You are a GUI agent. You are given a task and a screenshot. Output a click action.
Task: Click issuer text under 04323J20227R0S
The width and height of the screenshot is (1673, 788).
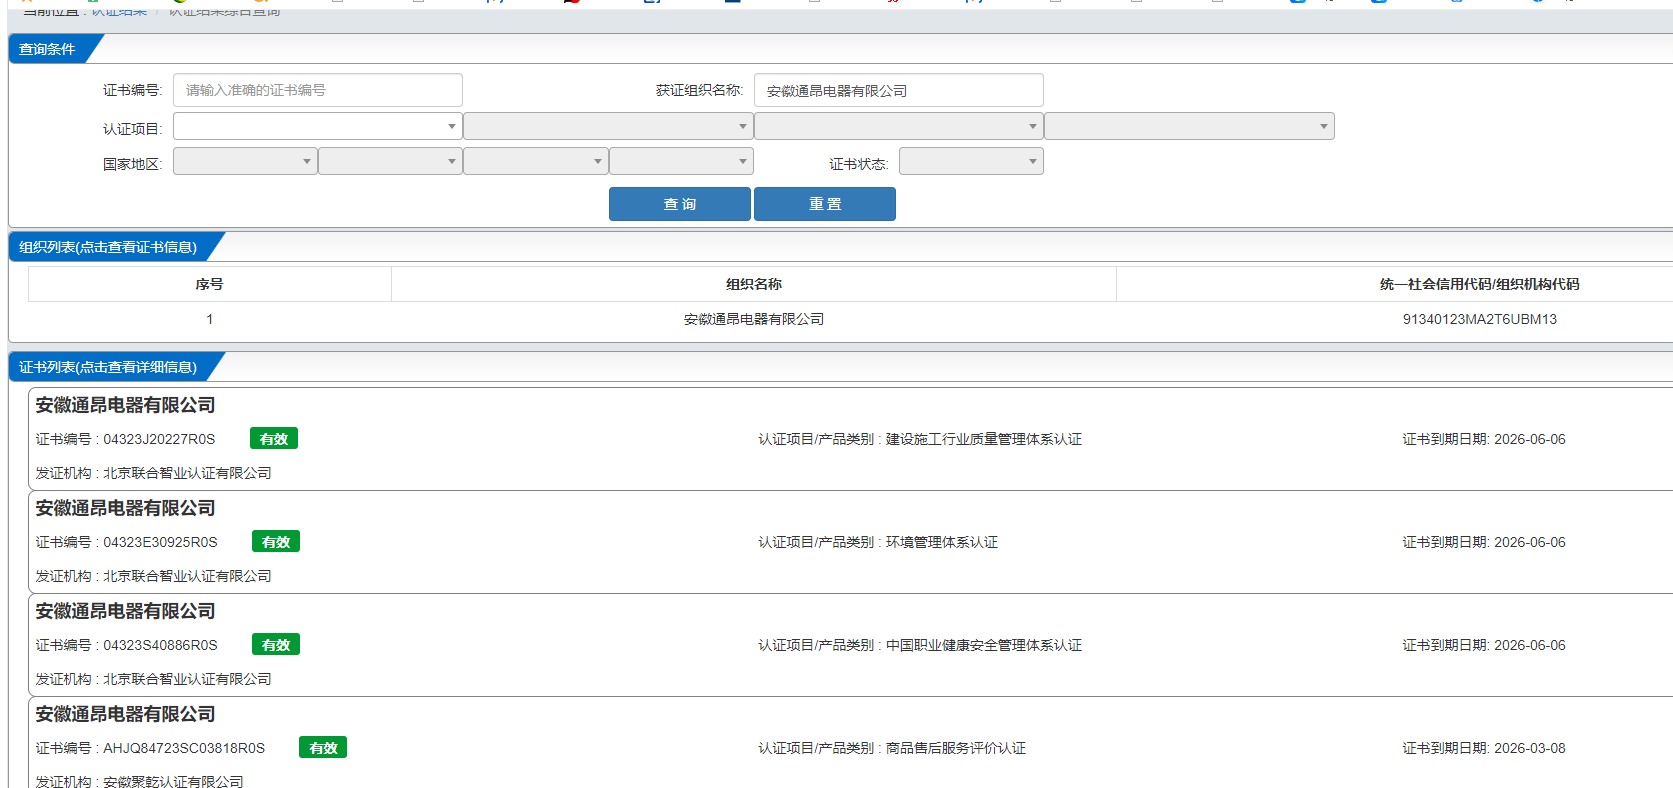coord(187,473)
